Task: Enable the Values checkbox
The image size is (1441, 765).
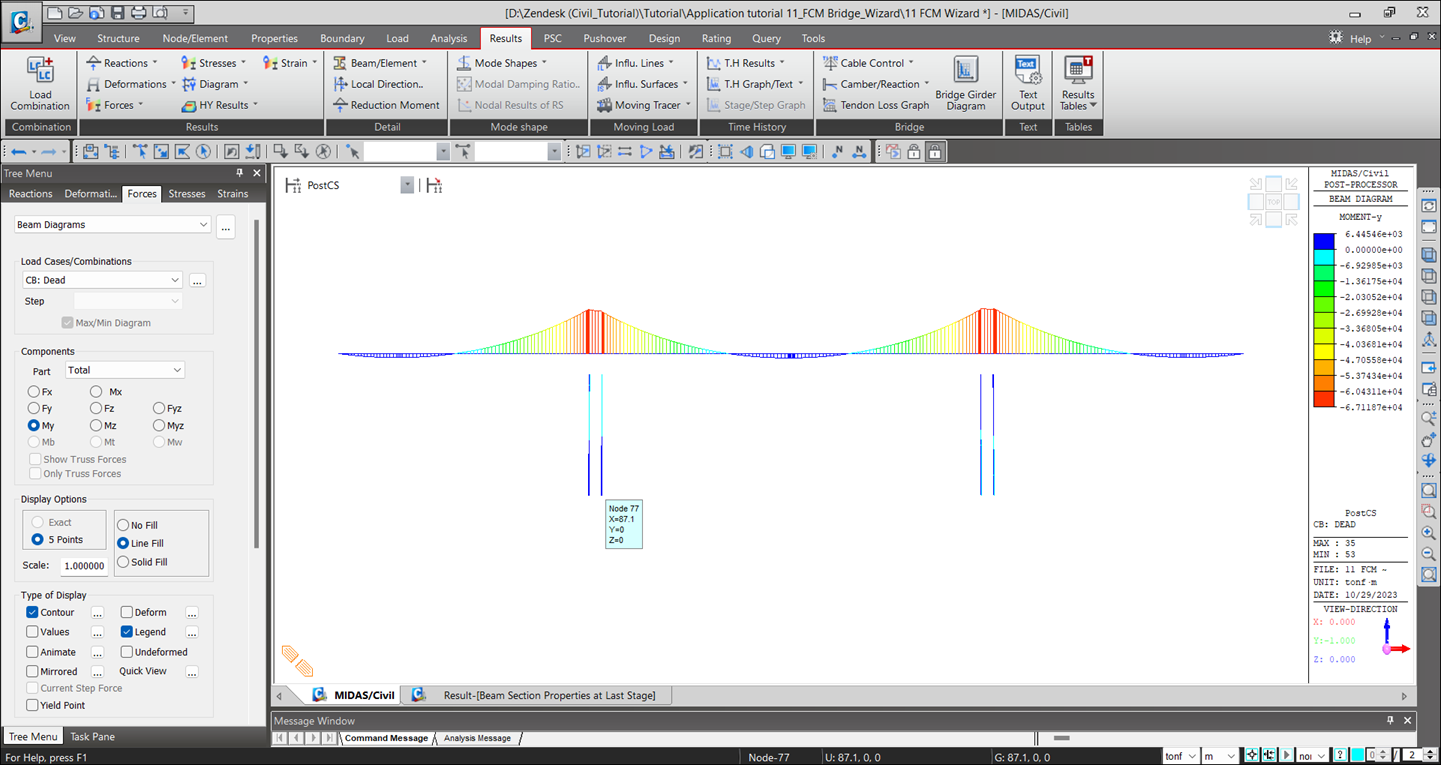Action: tap(33, 632)
